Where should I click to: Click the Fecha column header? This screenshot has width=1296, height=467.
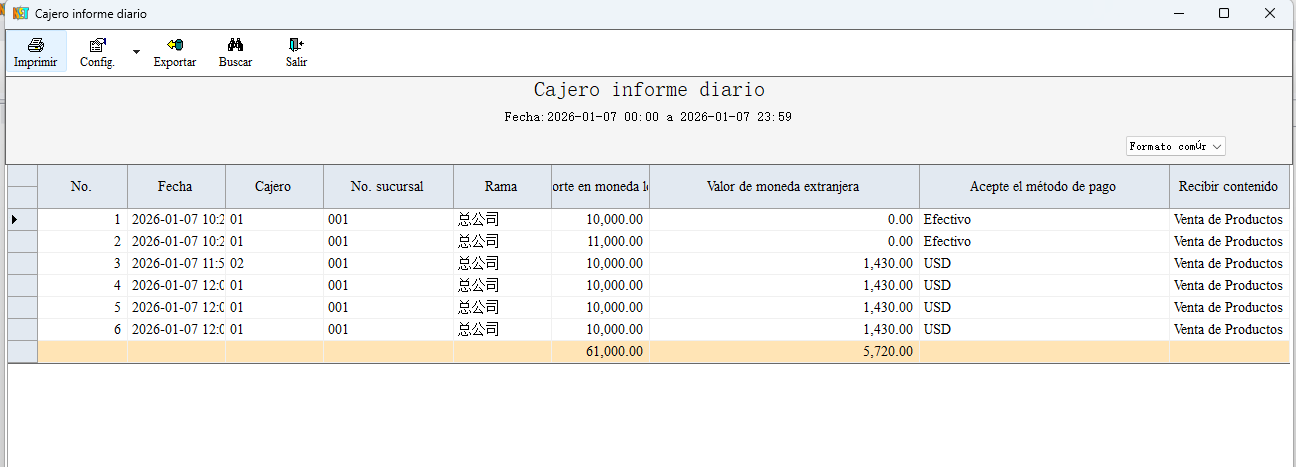pos(175,186)
